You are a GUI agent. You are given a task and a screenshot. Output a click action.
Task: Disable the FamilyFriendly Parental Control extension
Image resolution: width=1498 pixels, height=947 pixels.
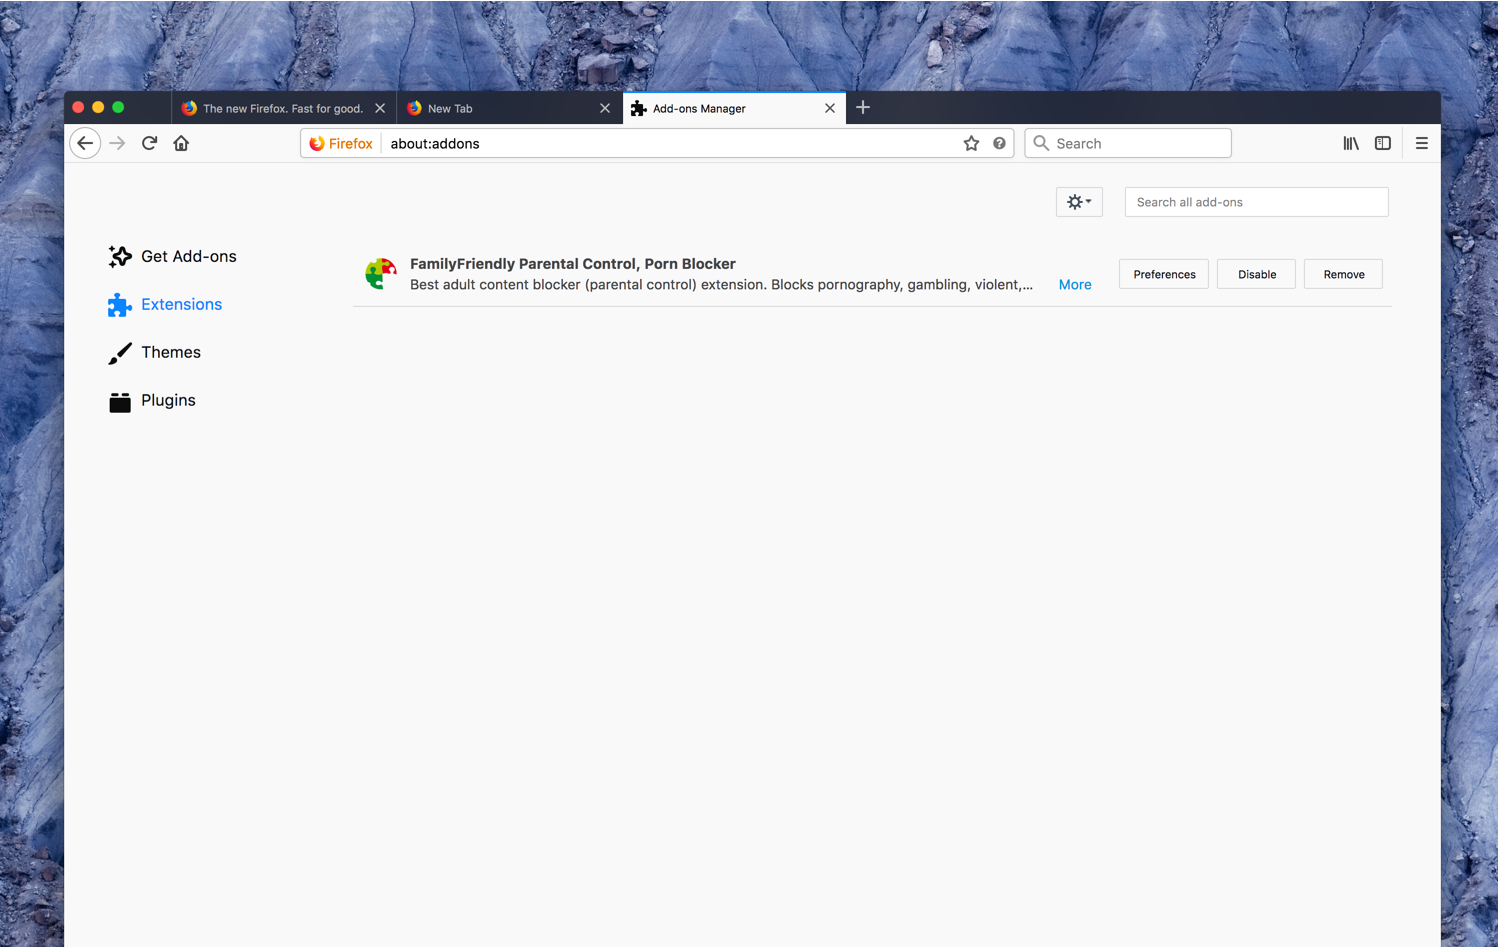pyautogui.click(x=1256, y=274)
